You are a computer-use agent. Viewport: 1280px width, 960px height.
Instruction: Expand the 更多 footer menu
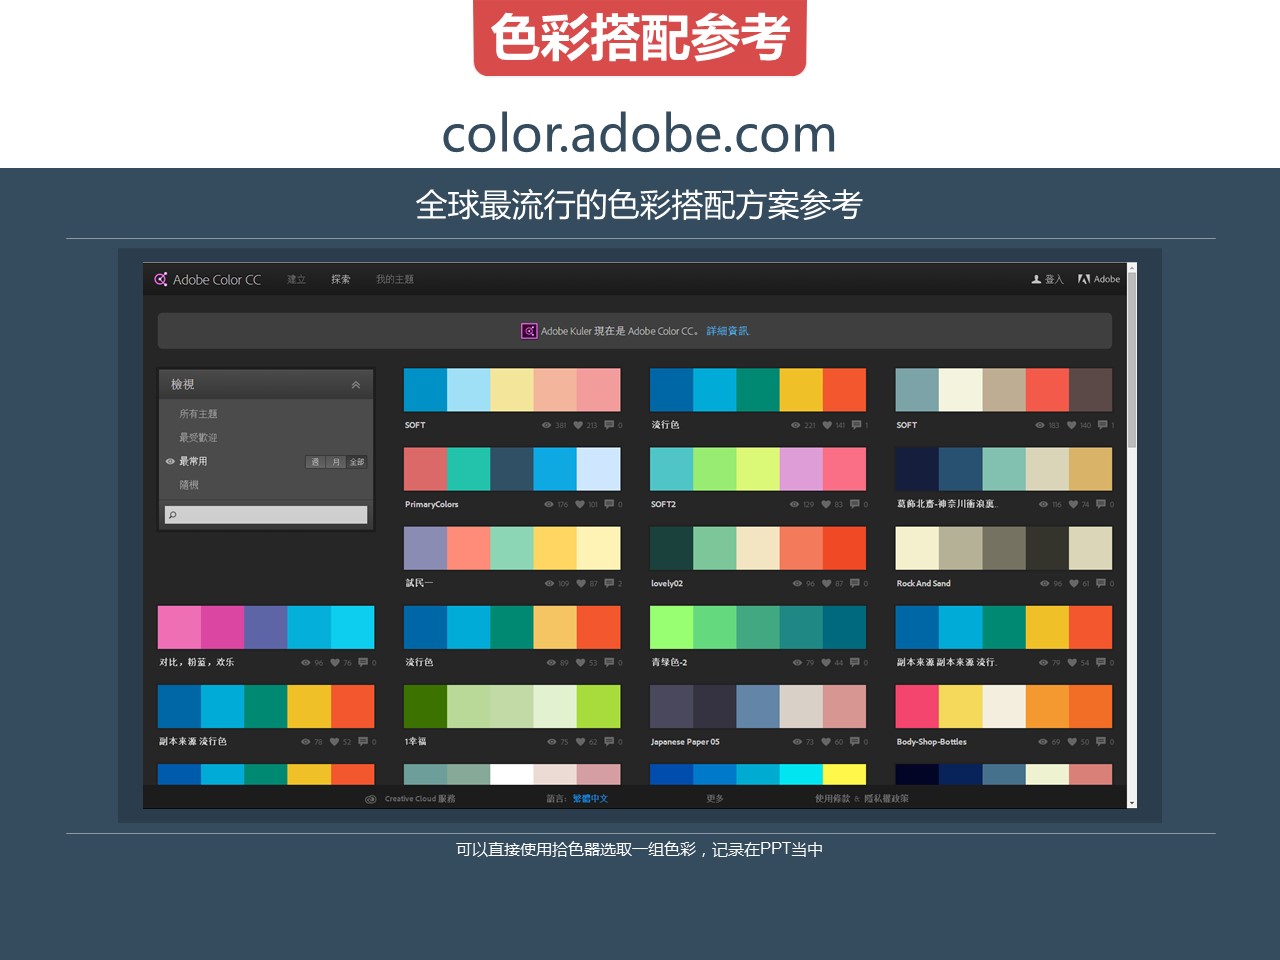point(714,799)
